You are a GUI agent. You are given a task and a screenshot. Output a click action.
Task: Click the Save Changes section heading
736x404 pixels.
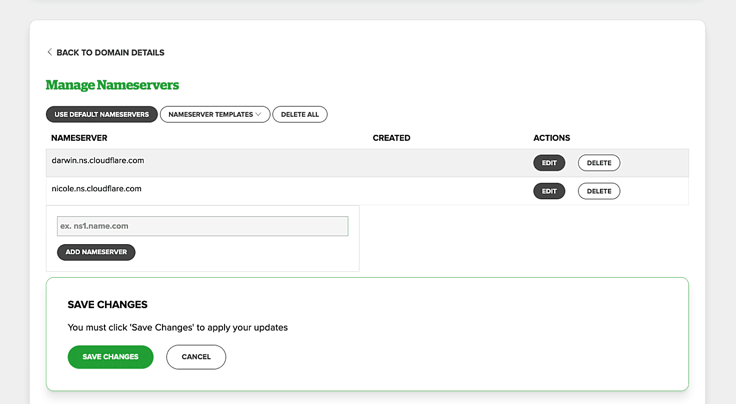107,305
